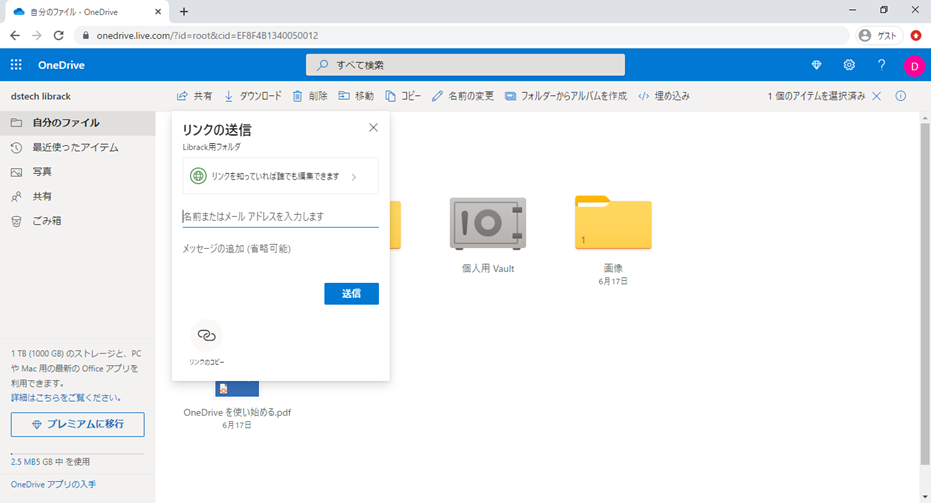Click 名前の変更 in the command bar
Screen dimensions: 931x503
pos(463,96)
